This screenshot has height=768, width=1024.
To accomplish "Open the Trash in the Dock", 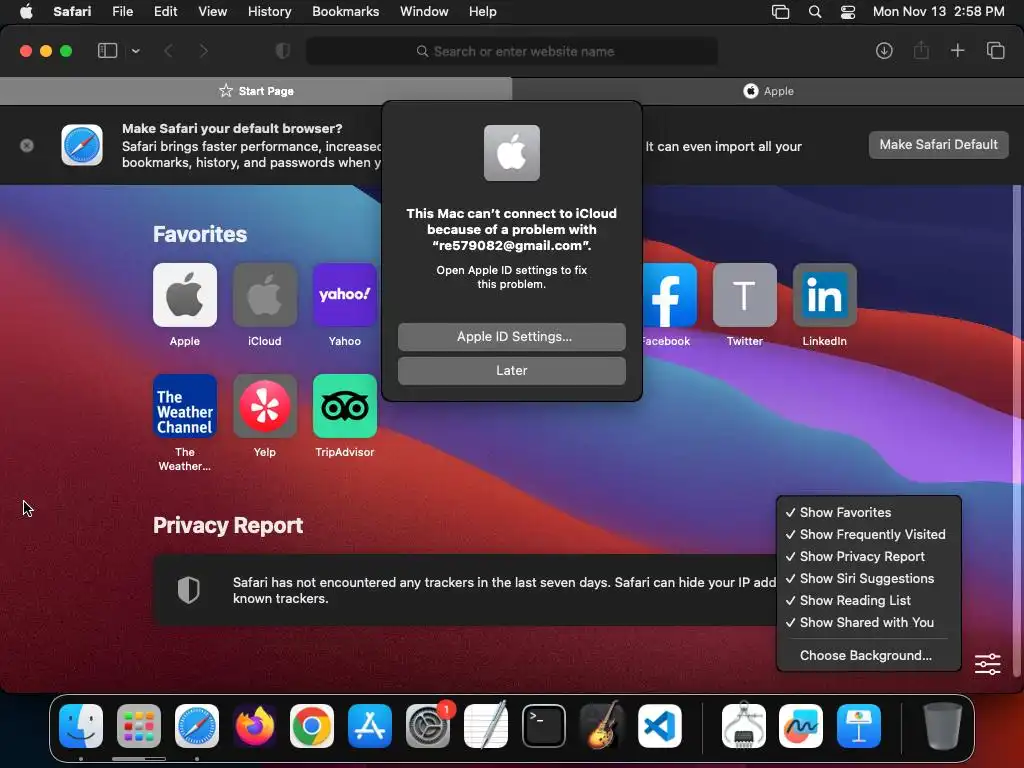I will 942,726.
